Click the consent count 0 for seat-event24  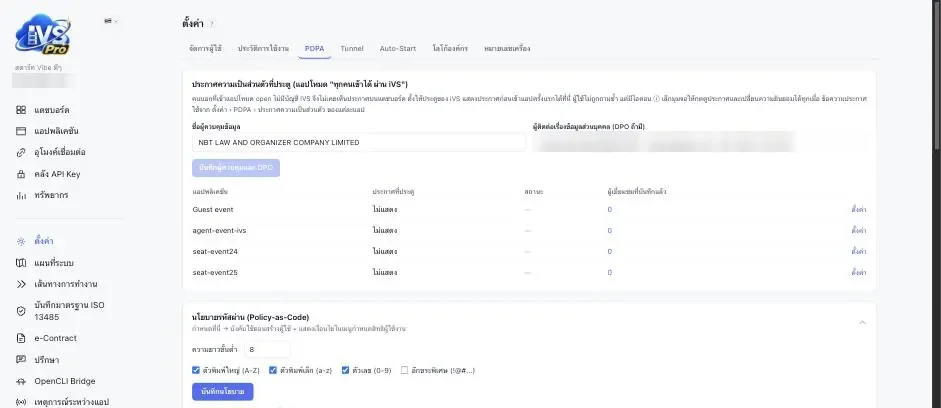click(x=610, y=251)
